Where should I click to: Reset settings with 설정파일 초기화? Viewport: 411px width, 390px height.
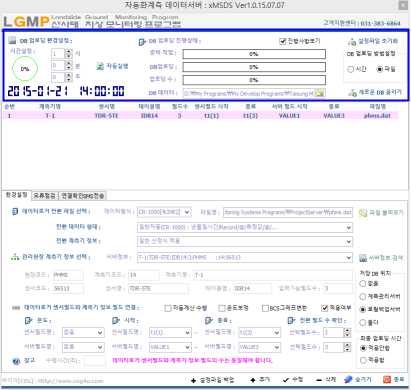(x=373, y=41)
